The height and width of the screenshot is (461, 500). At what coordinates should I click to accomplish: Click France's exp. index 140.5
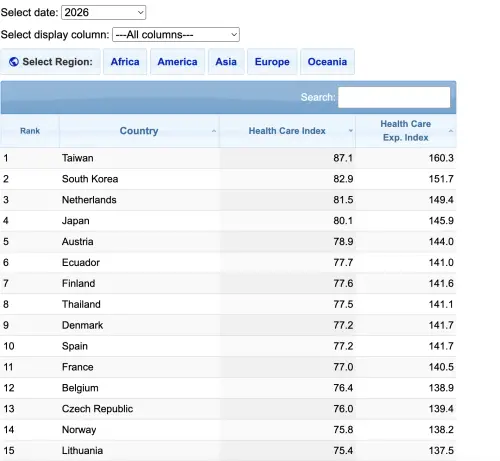pyautogui.click(x=441, y=367)
